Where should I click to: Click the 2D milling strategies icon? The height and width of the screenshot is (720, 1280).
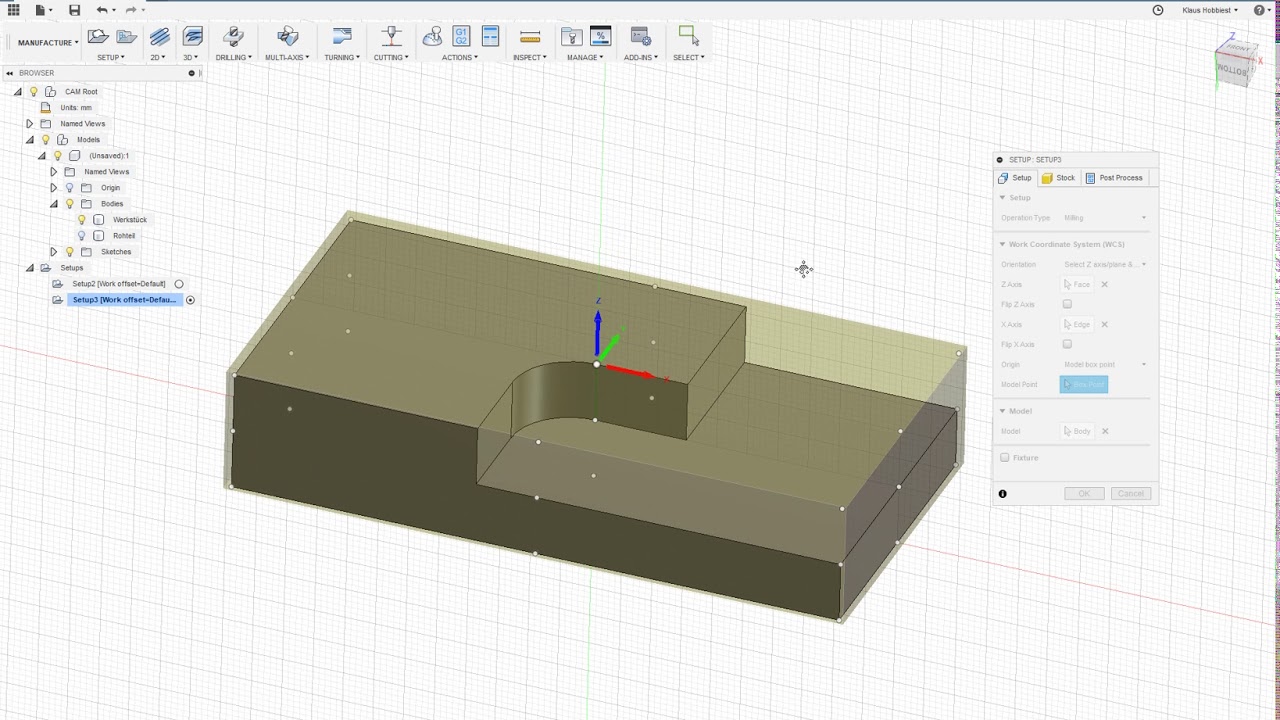[x=160, y=37]
